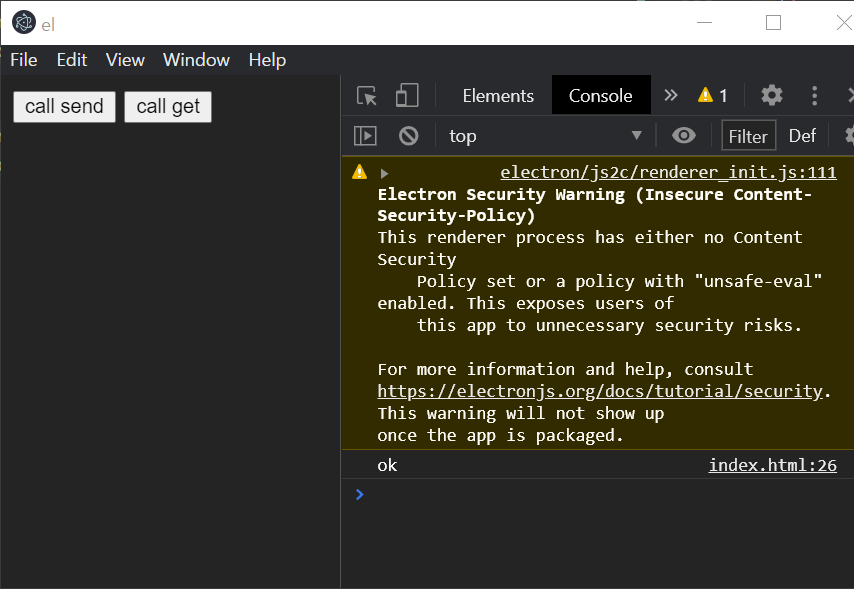The image size is (854, 589).
Task: Open the renderer_init.js:111 source link
Action: click(668, 173)
